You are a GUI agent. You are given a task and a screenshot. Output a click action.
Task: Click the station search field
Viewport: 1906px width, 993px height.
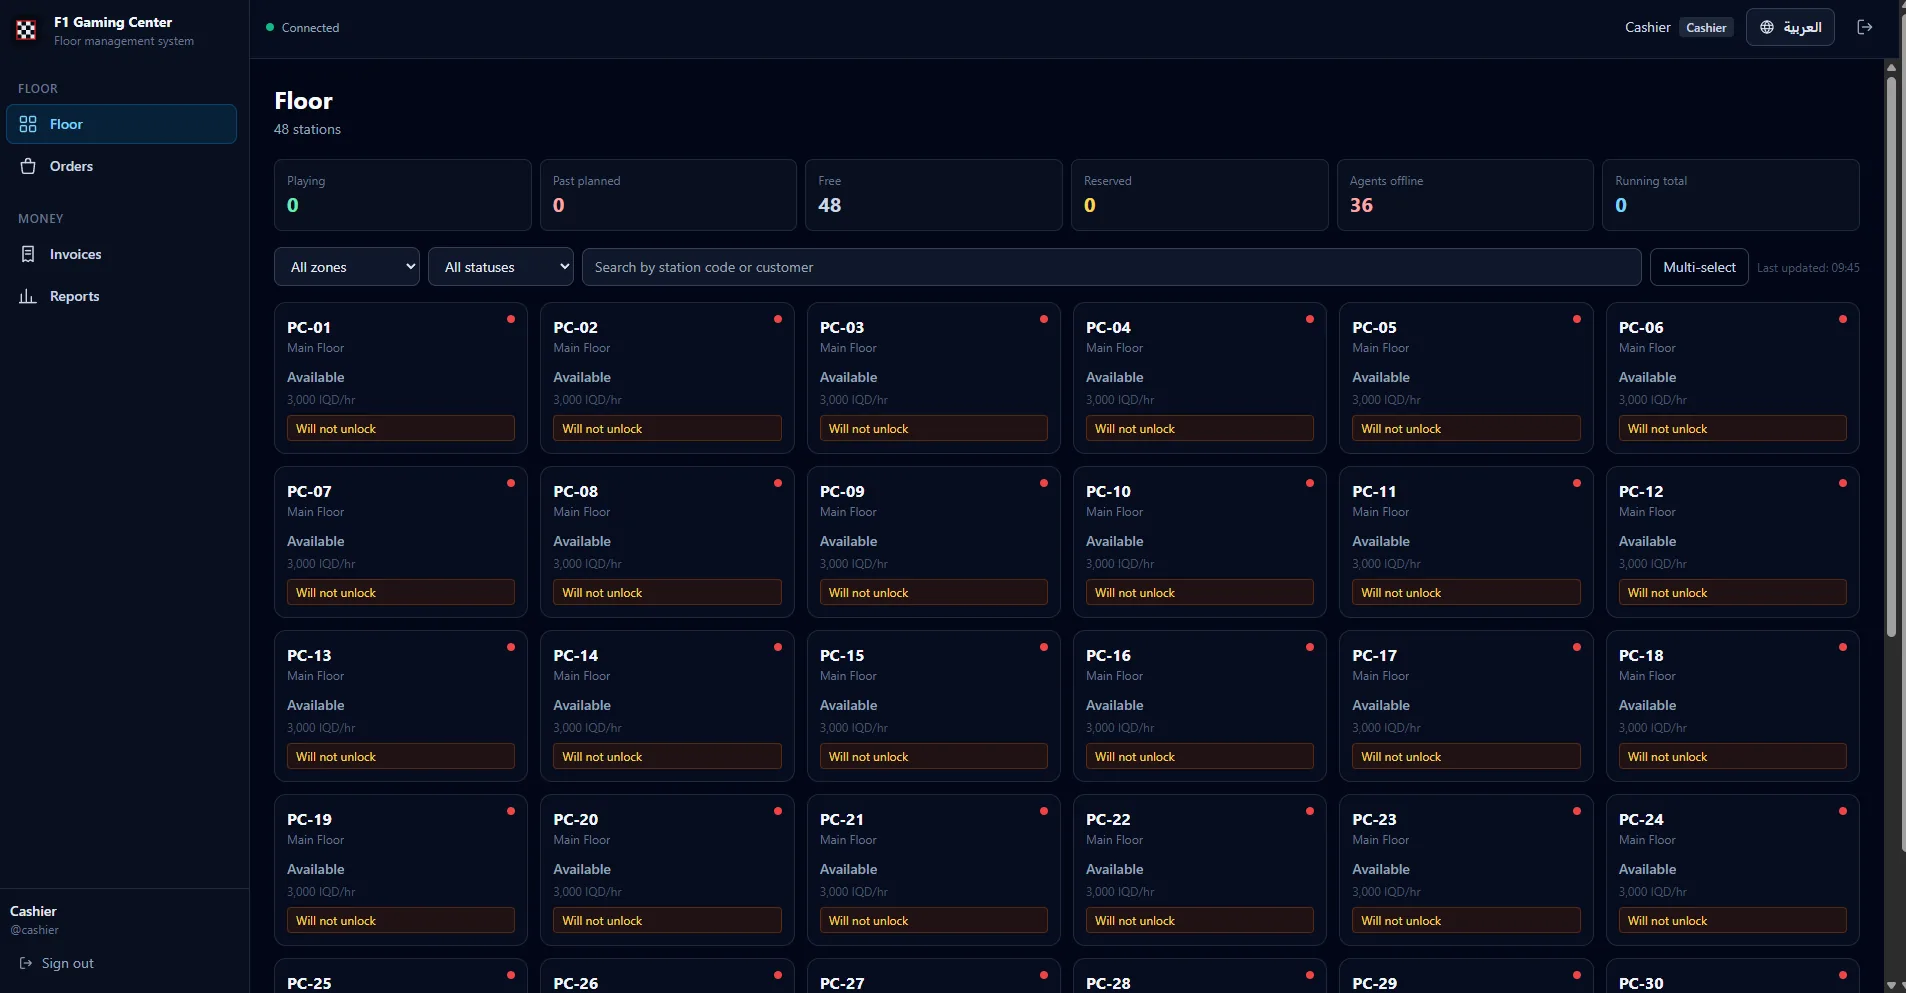[x=1112, y=267]
